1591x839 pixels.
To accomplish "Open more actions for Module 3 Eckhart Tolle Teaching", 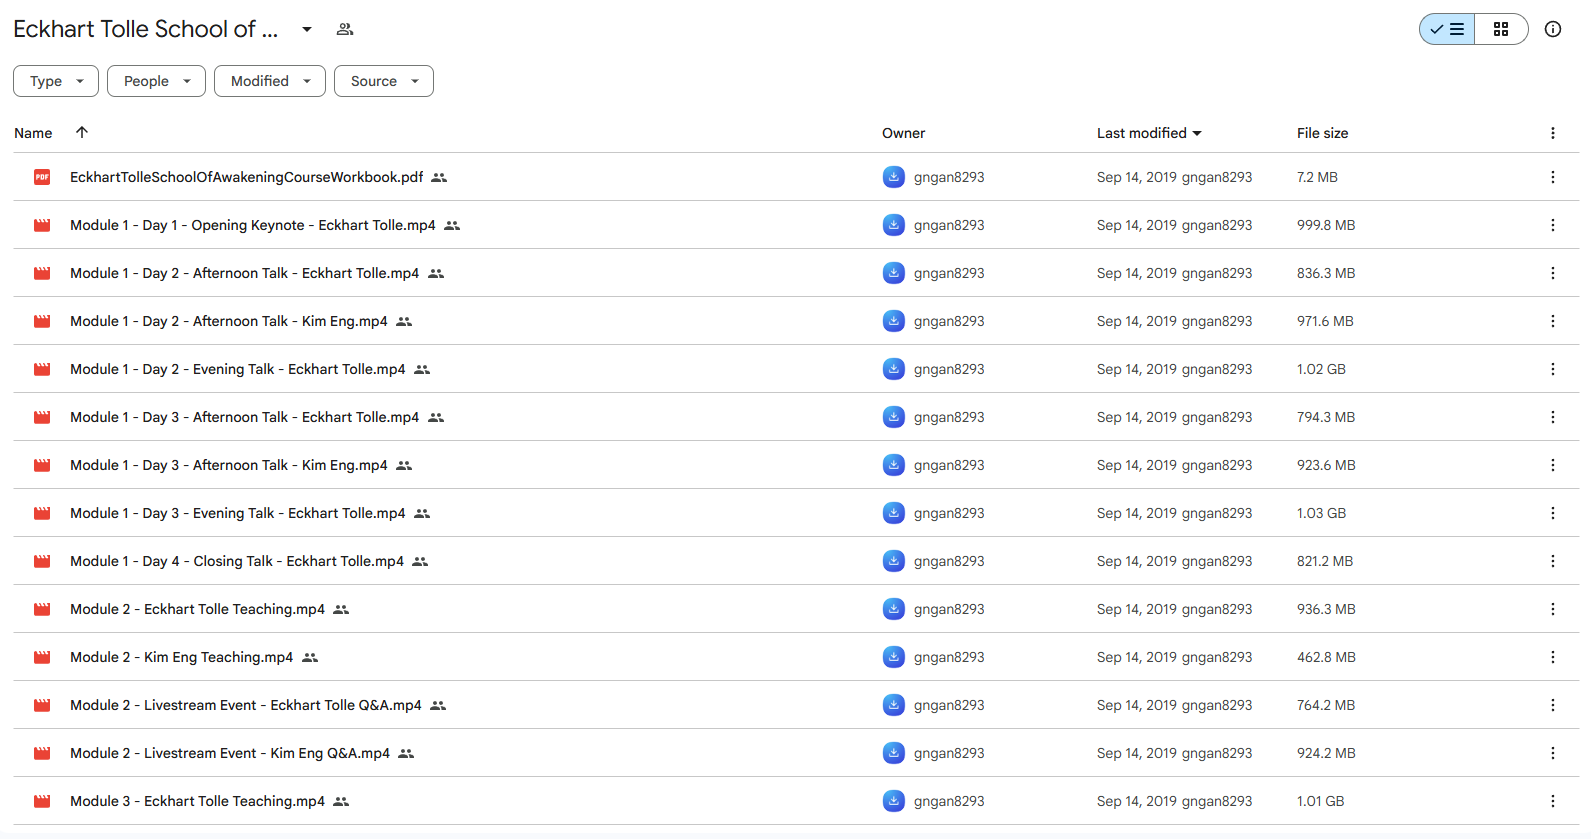I will coord(1553,801).
